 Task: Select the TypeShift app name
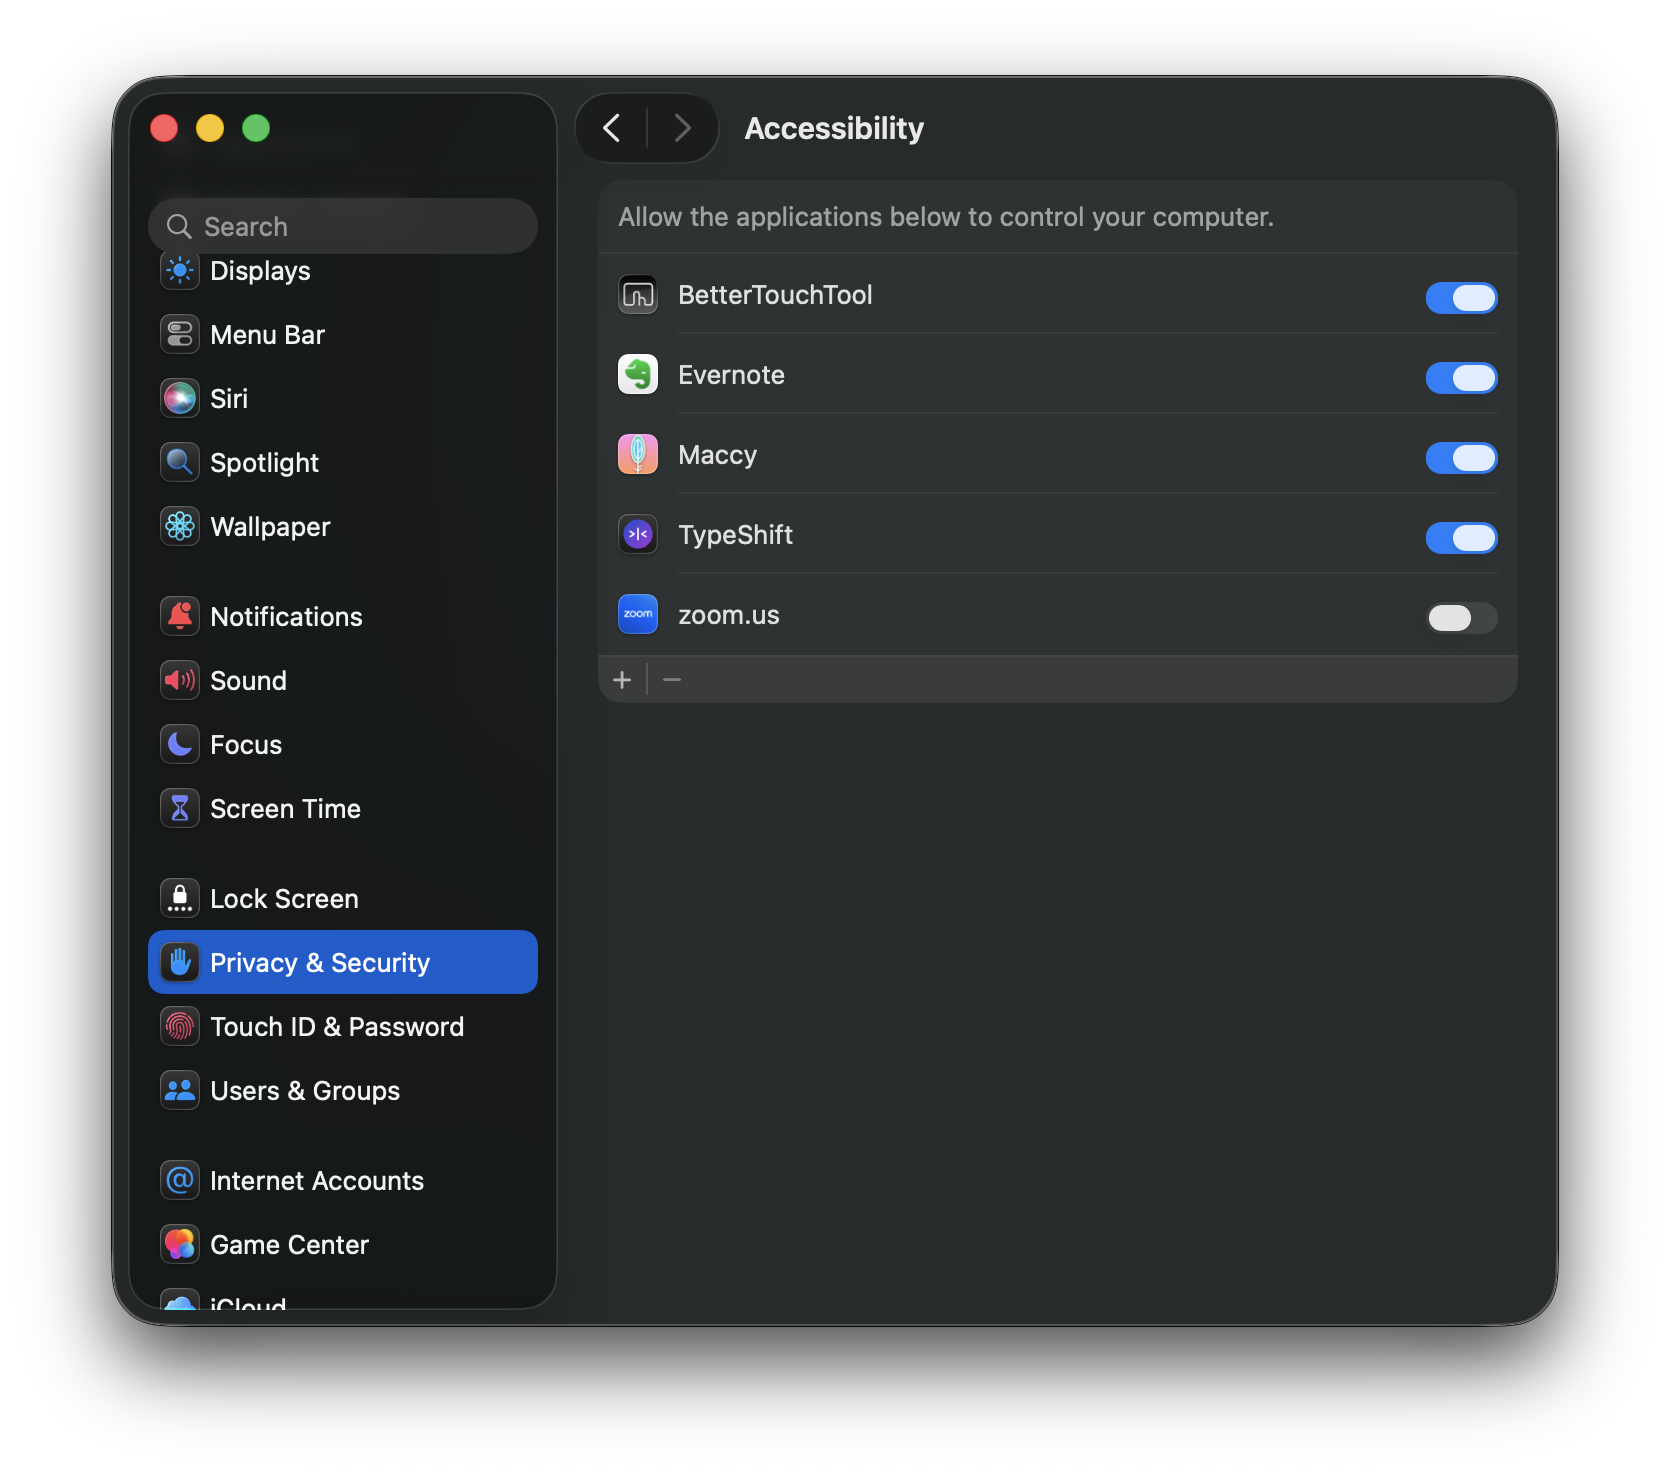[735, 535]
